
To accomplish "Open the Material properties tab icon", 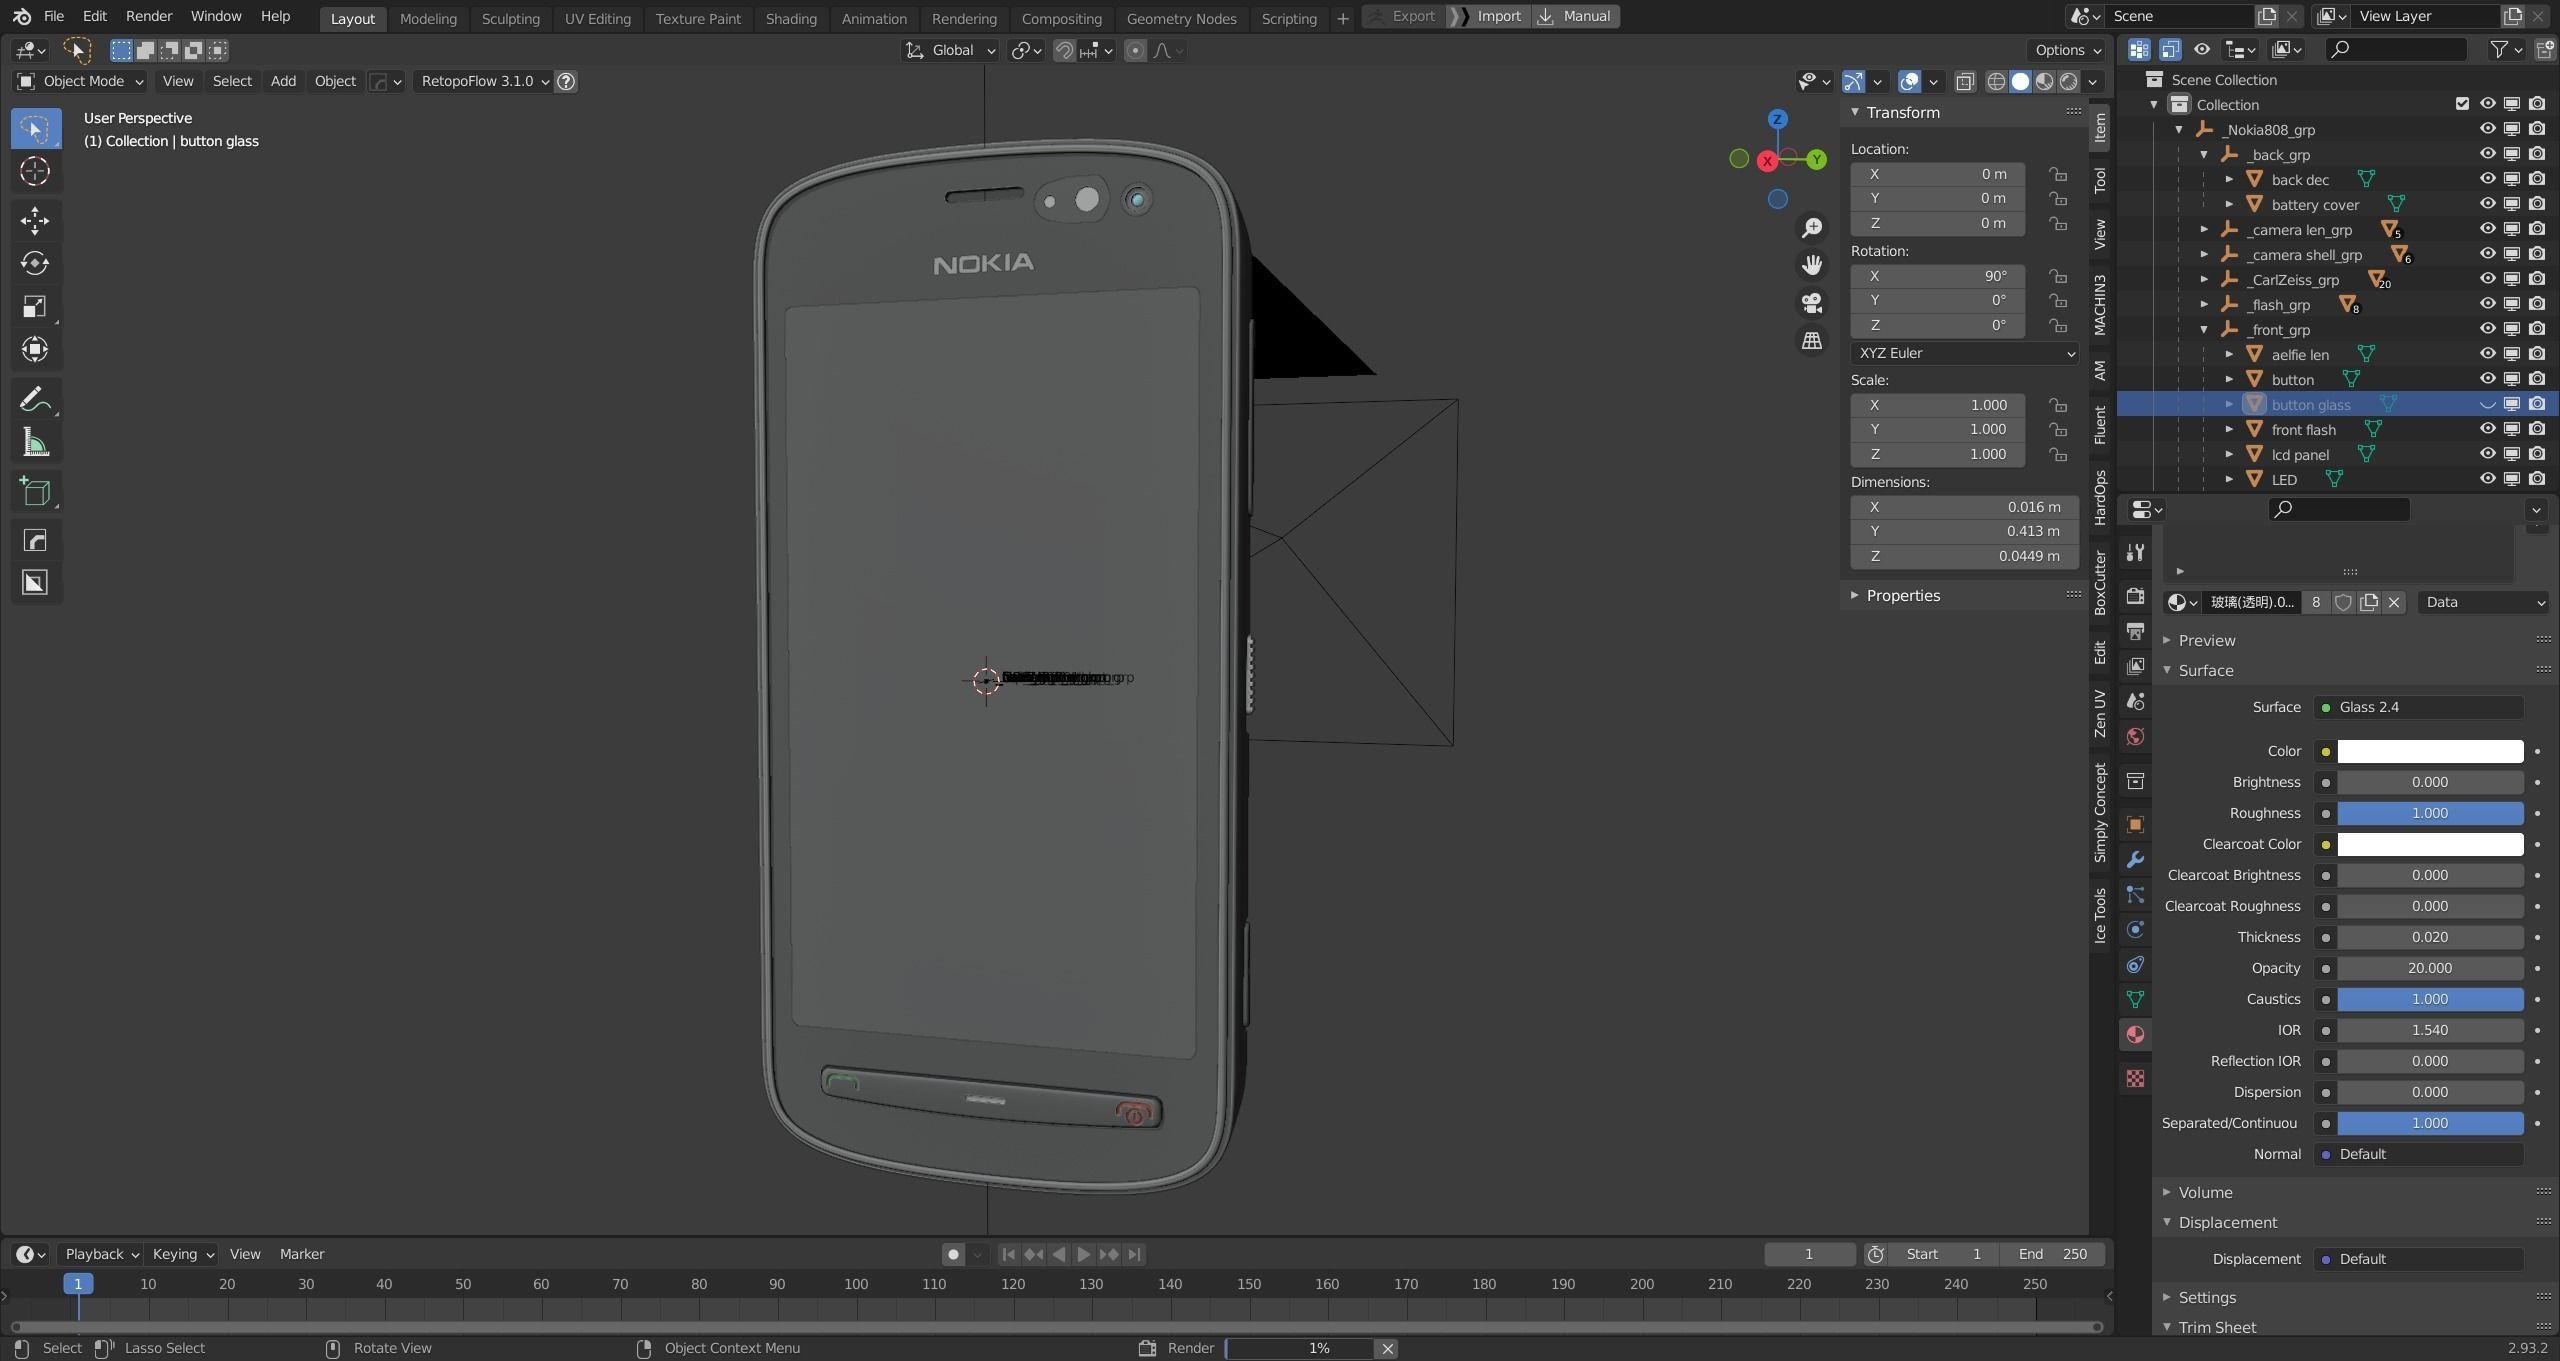I will click(2135, 1034).
